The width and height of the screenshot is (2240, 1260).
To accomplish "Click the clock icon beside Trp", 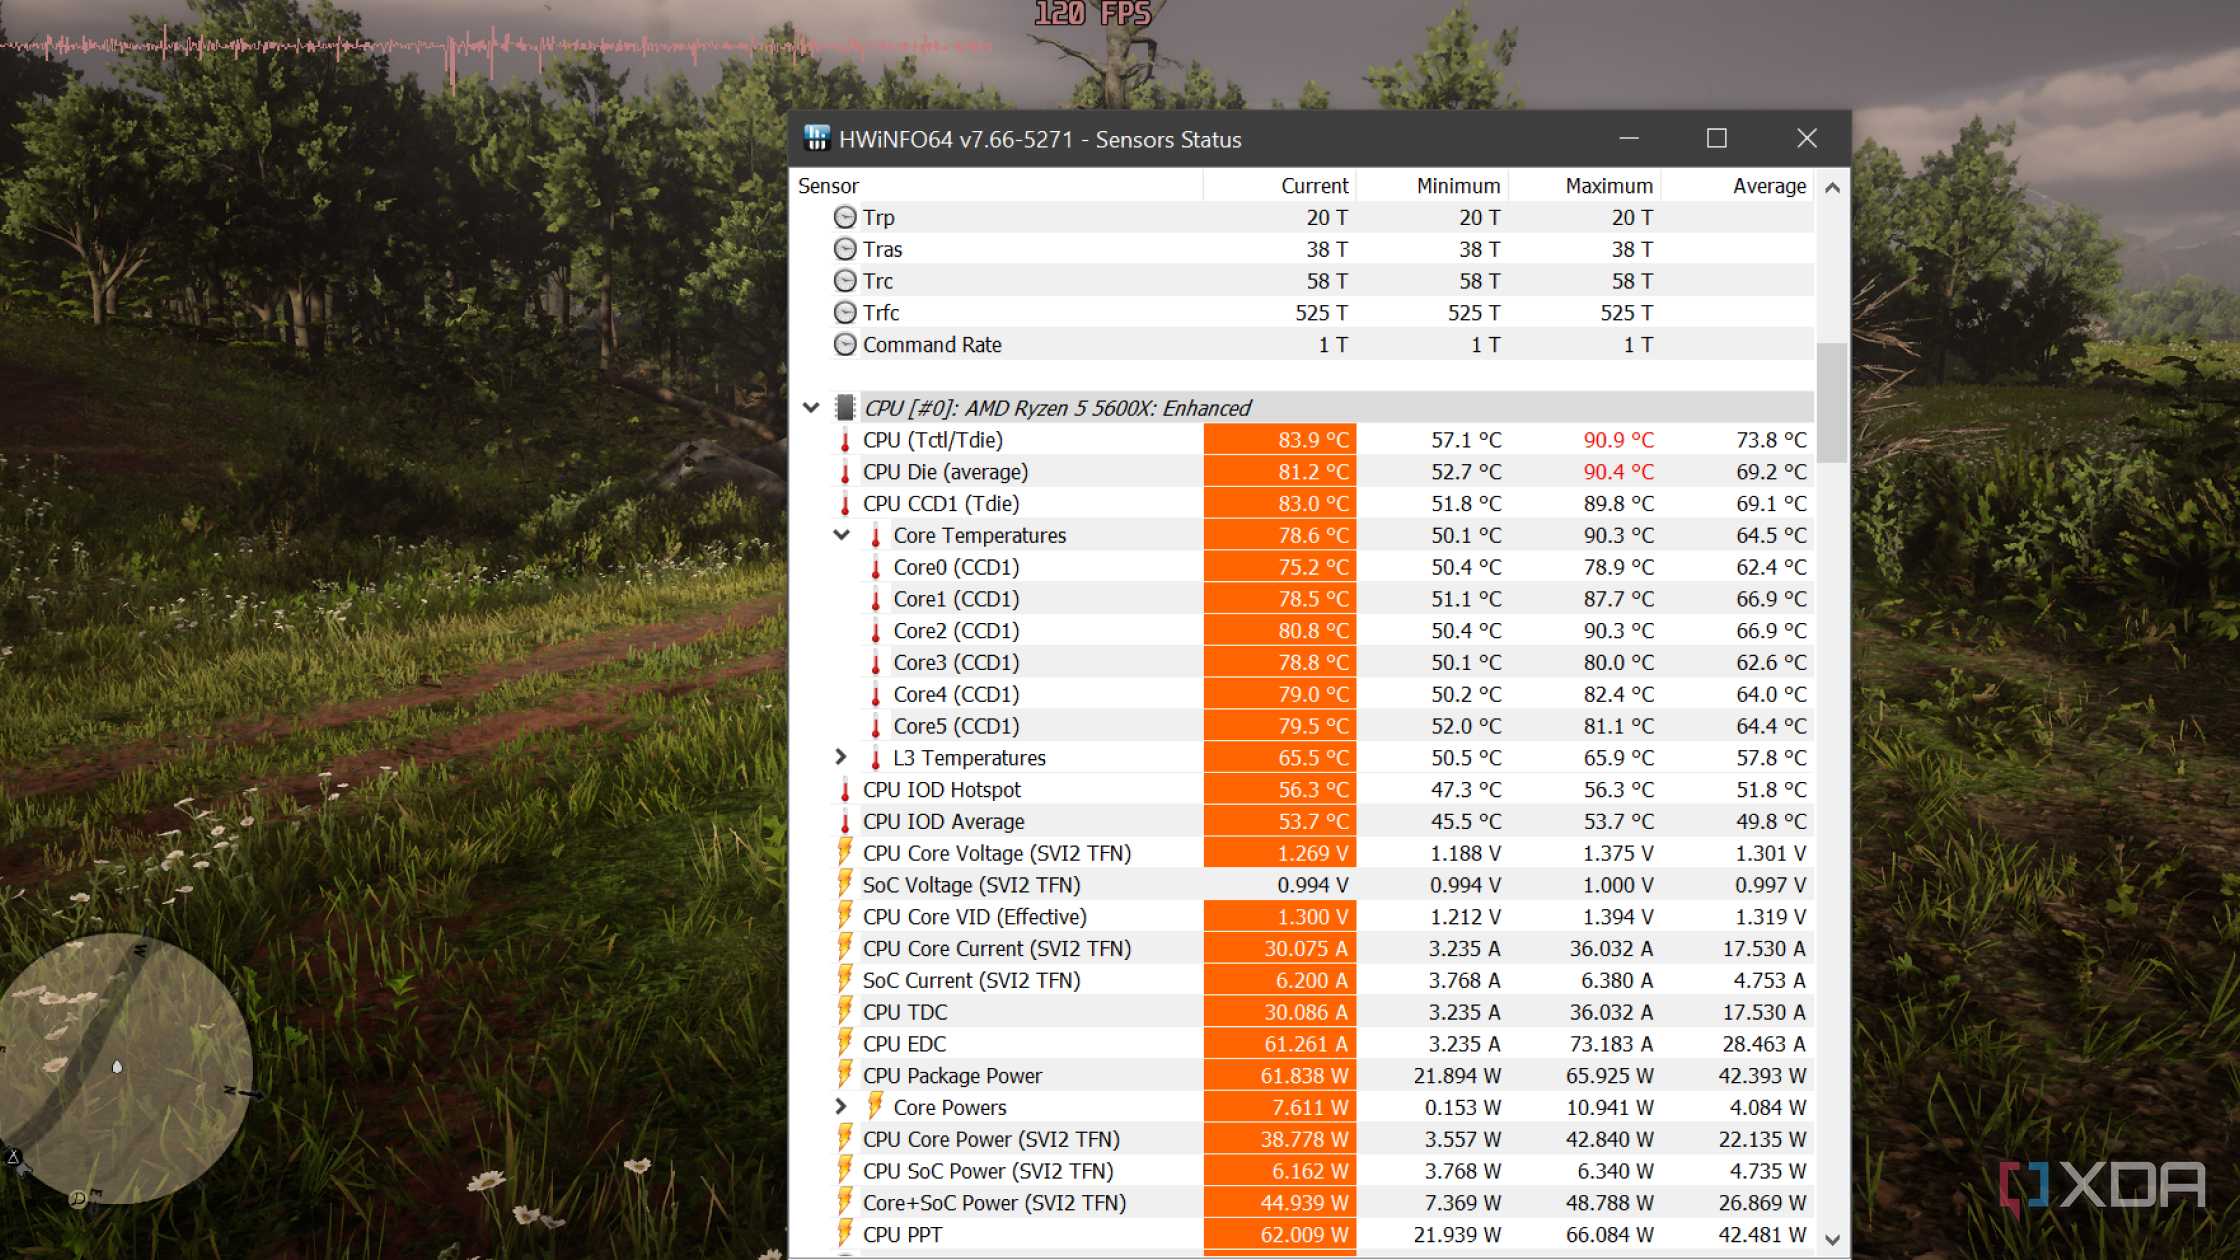I will 845,217.
